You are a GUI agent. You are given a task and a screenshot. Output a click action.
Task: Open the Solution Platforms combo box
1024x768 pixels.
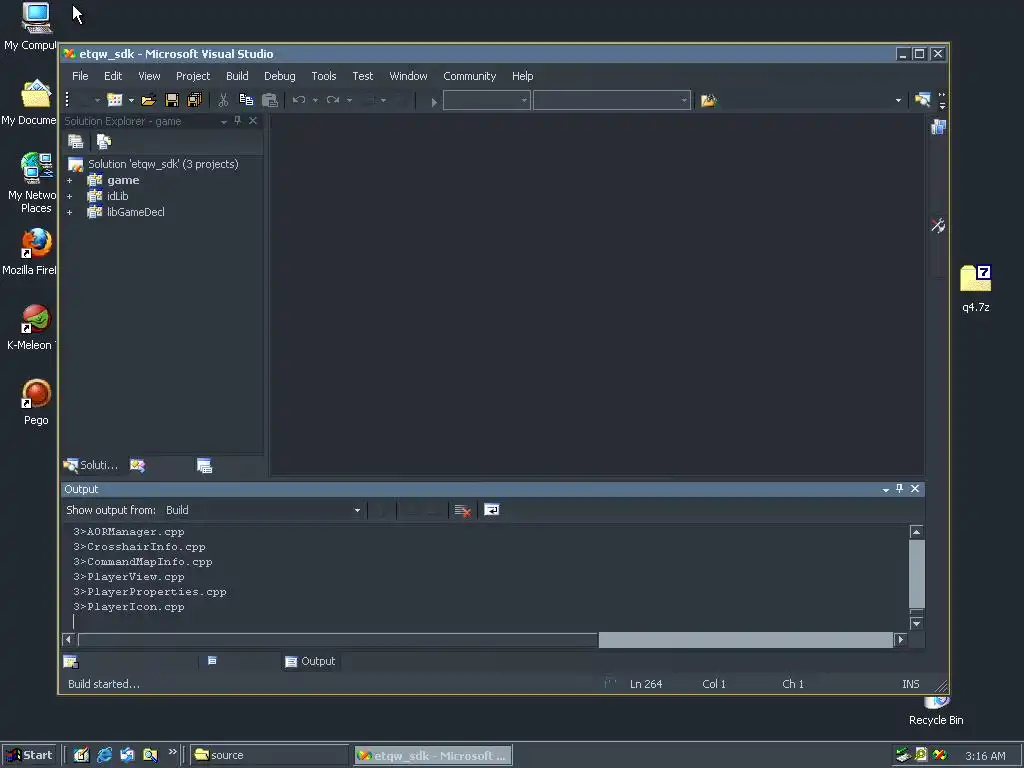[x=612, y=101]
